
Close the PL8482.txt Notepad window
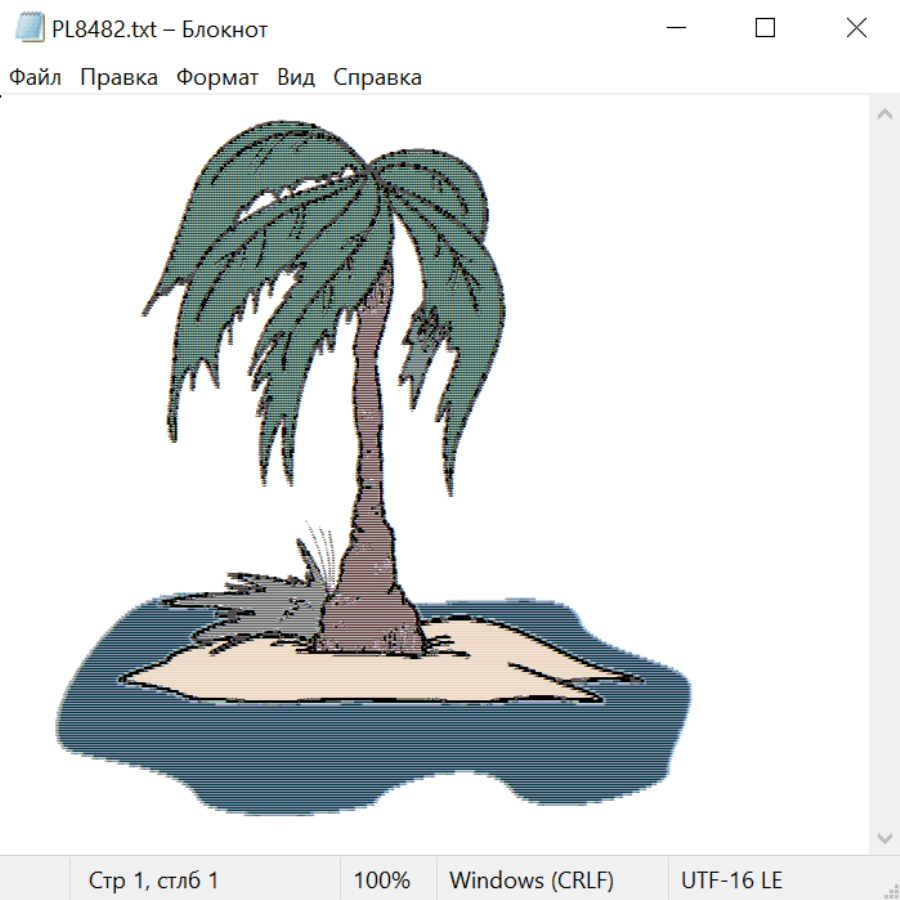click(856, 29)
